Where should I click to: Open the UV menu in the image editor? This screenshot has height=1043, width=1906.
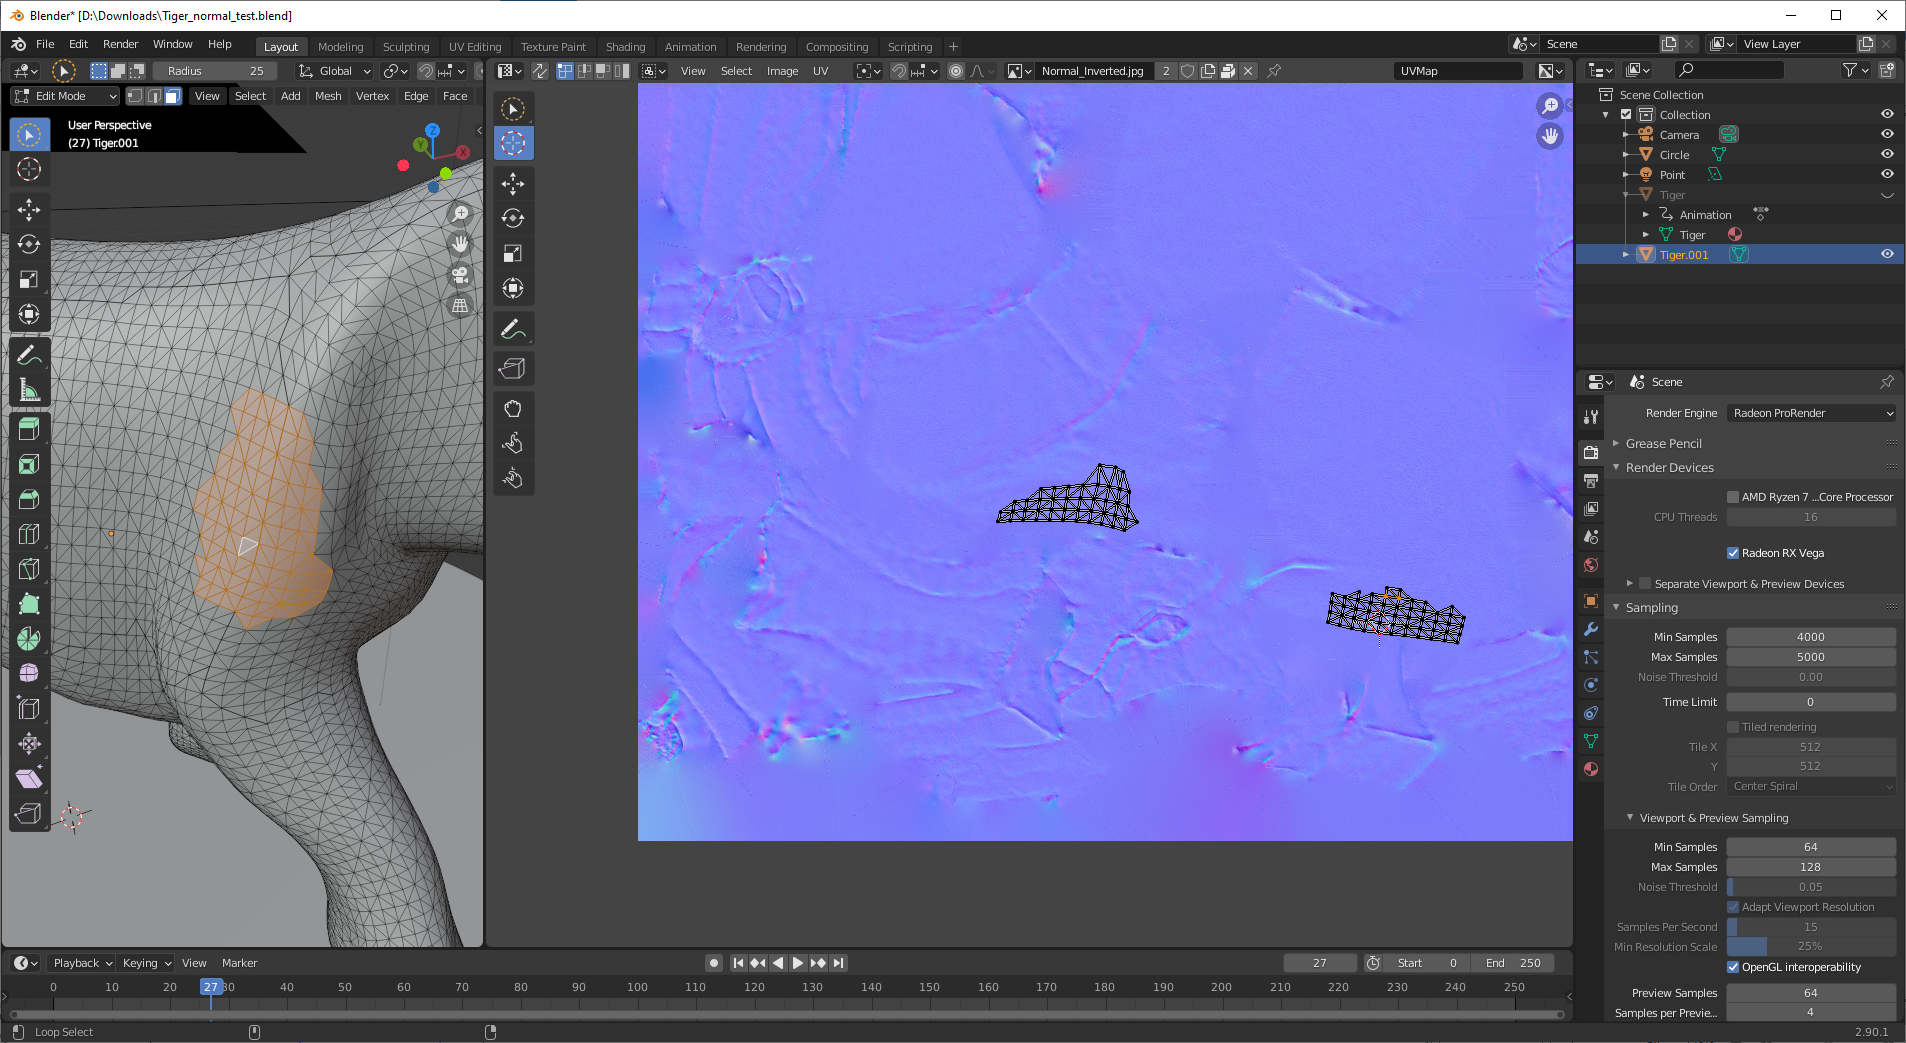coord(820,70)
